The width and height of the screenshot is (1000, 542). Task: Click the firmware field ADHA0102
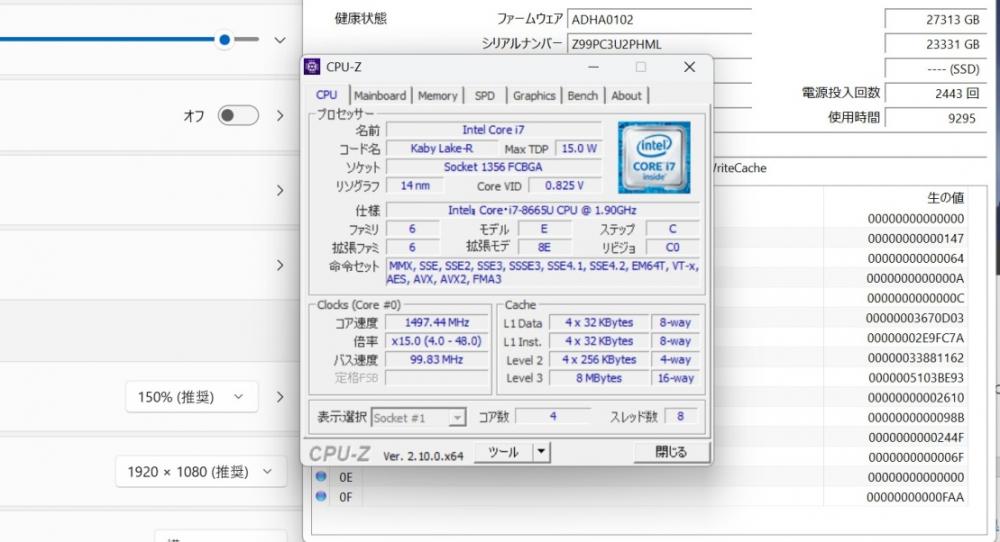(659, 19)
